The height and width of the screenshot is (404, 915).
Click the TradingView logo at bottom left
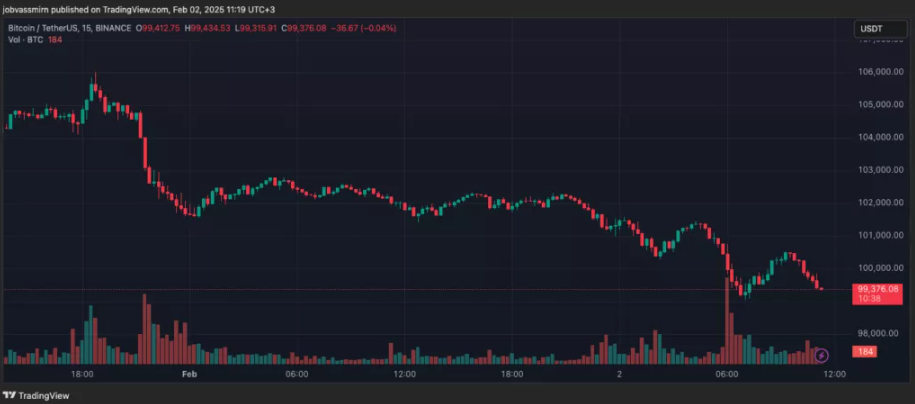tap(37, 396)
